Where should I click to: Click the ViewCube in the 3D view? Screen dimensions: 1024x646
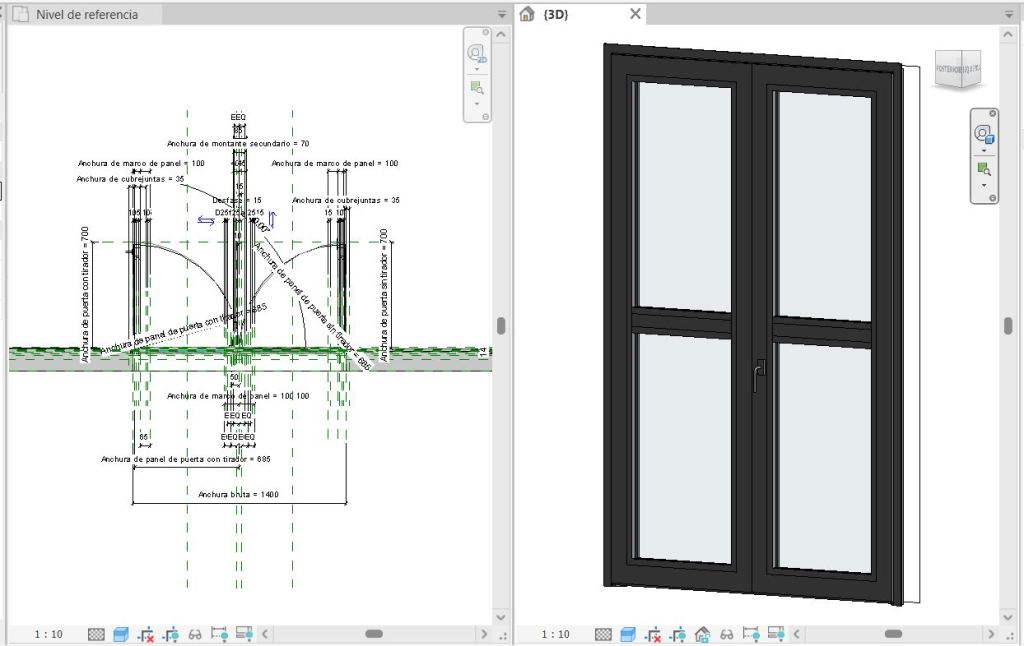point(956,72)
